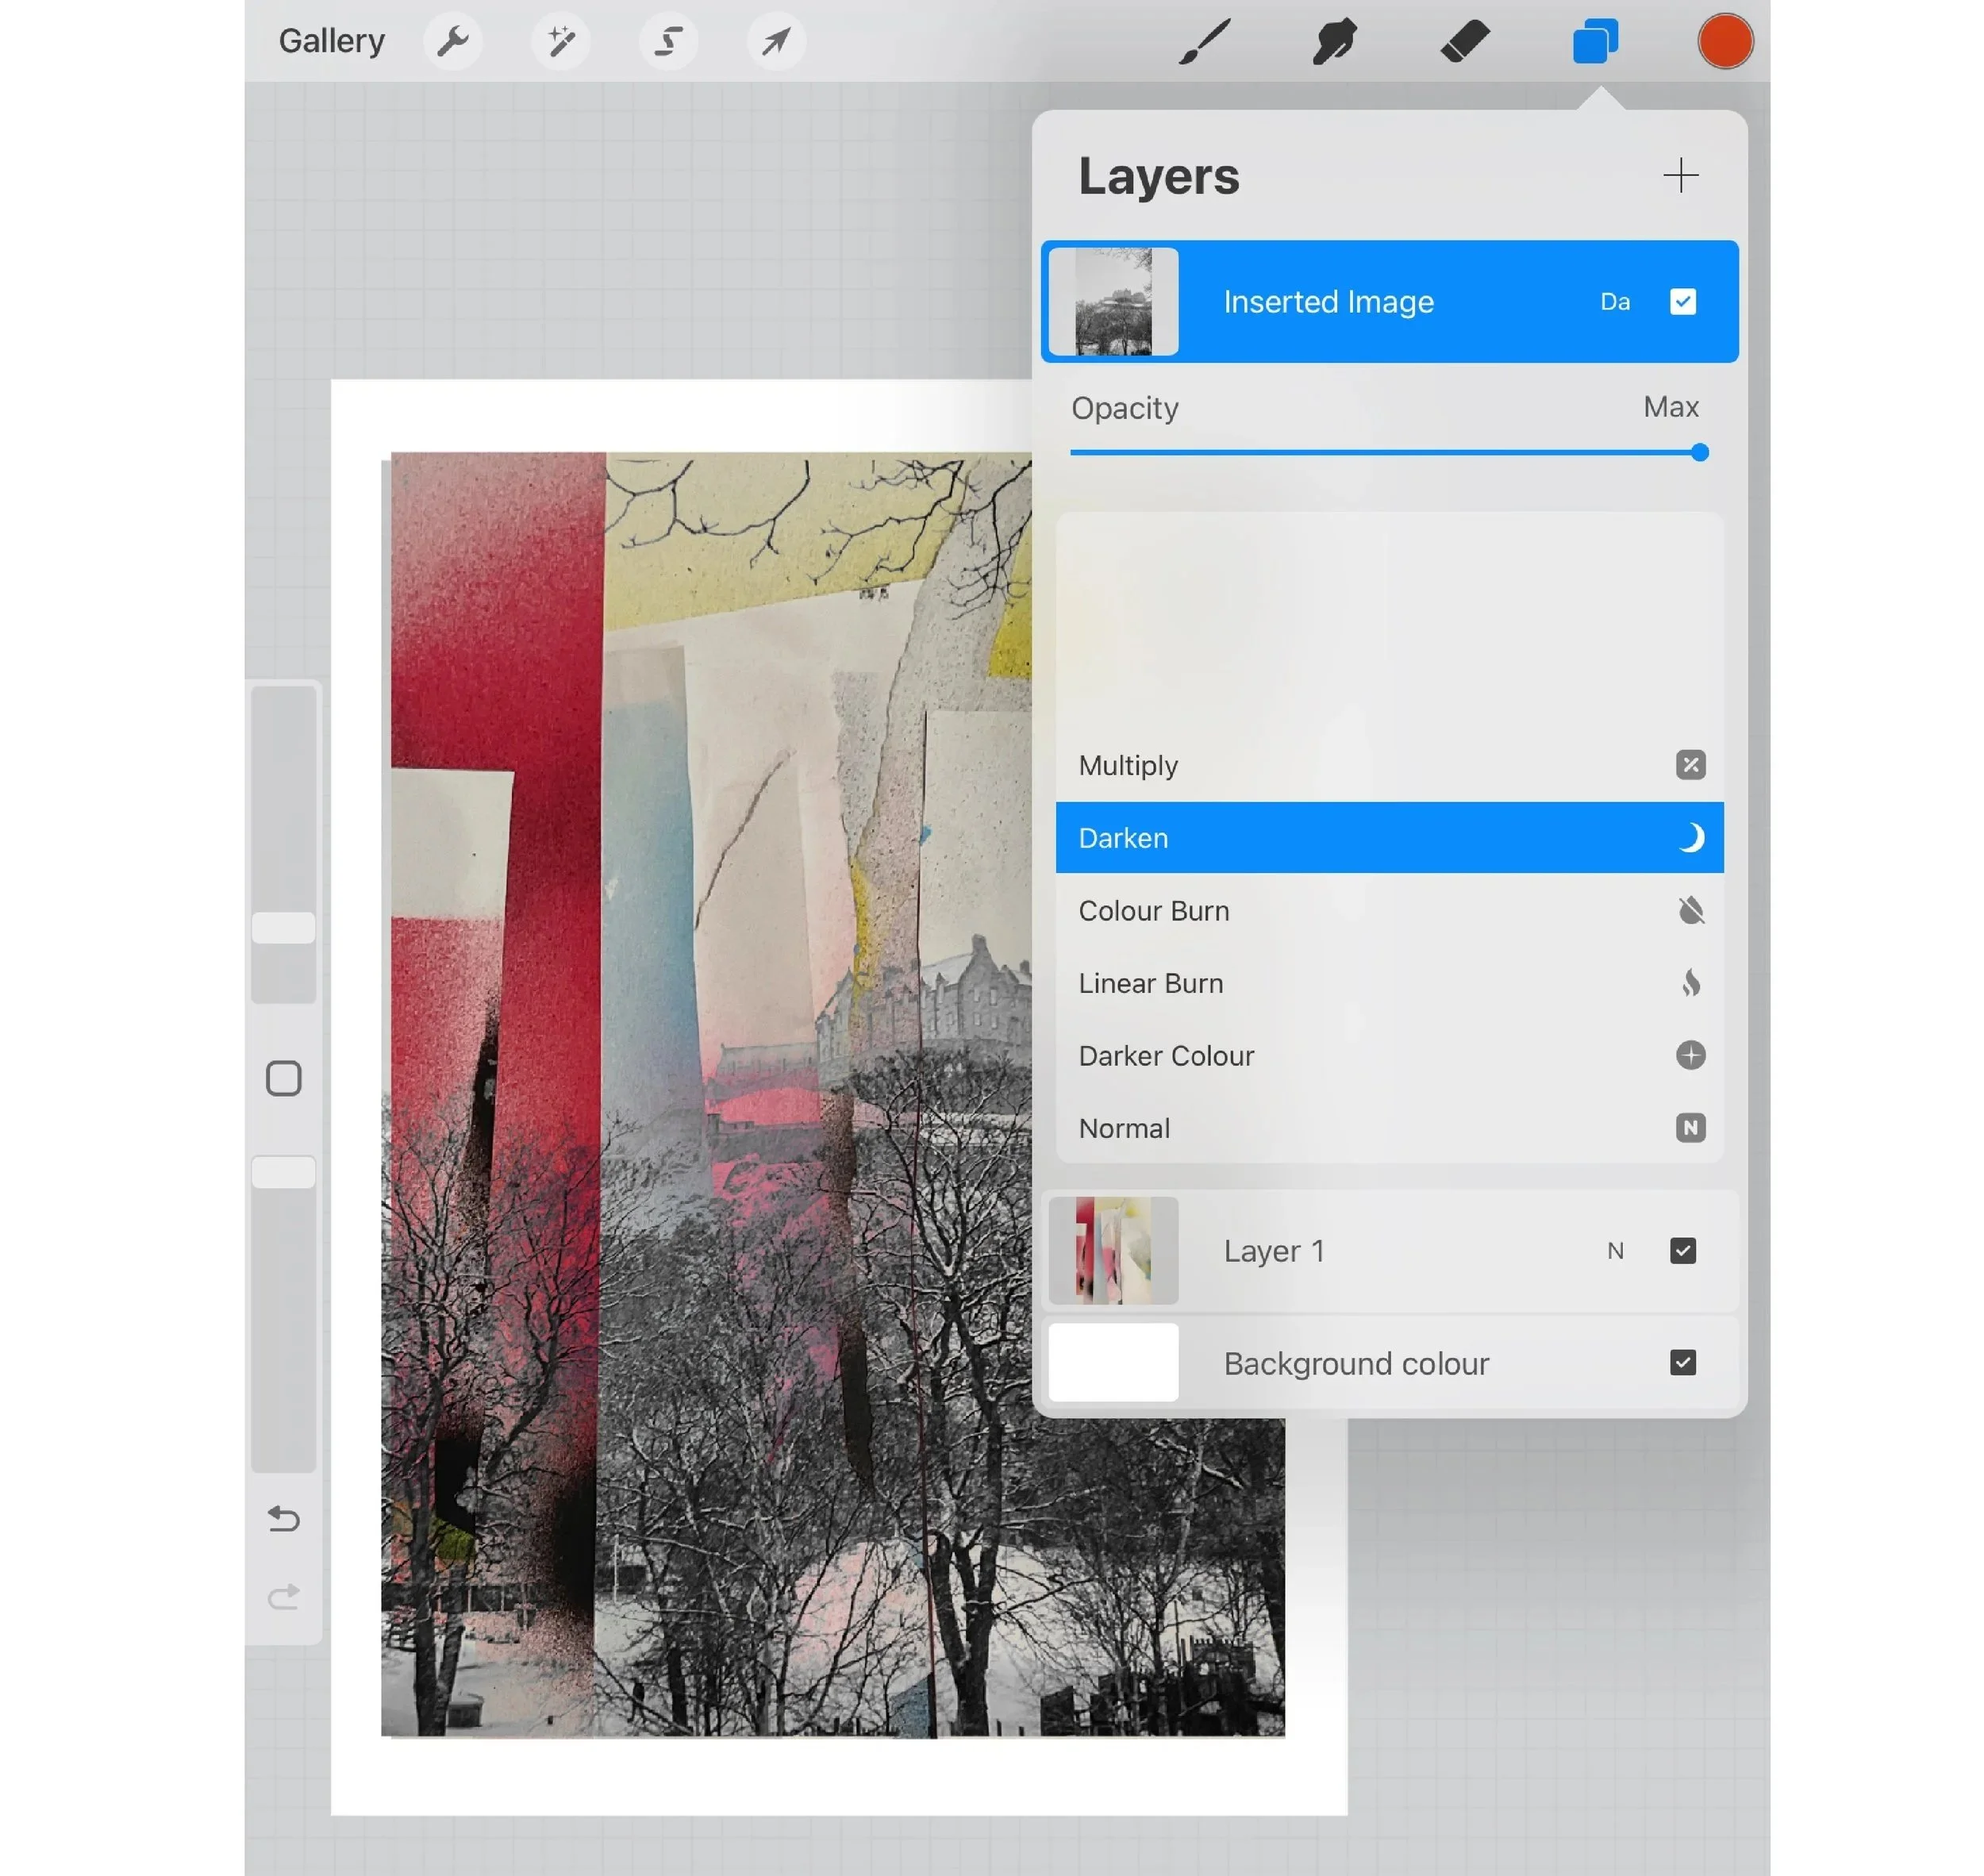
Task: Select the Transform arrow tool
Action: [x=776, y=42]
